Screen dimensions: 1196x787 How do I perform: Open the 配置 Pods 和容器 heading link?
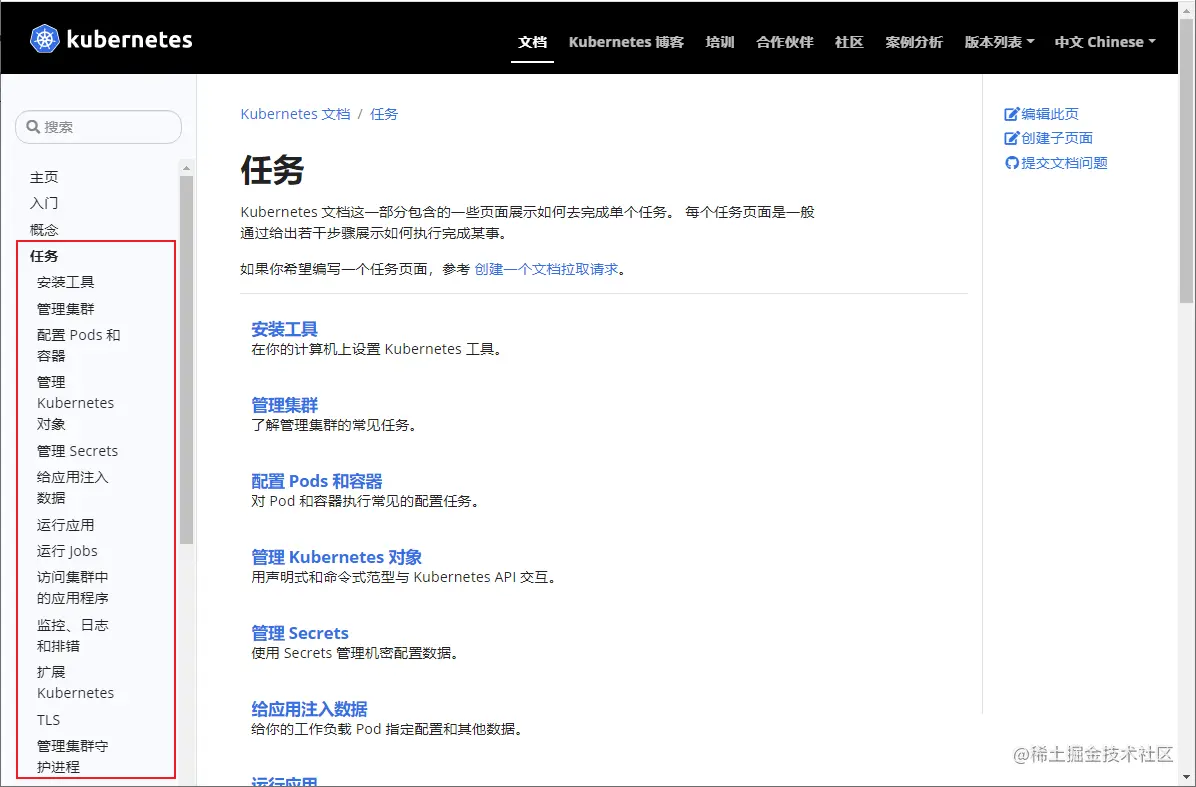pos(317,481)
